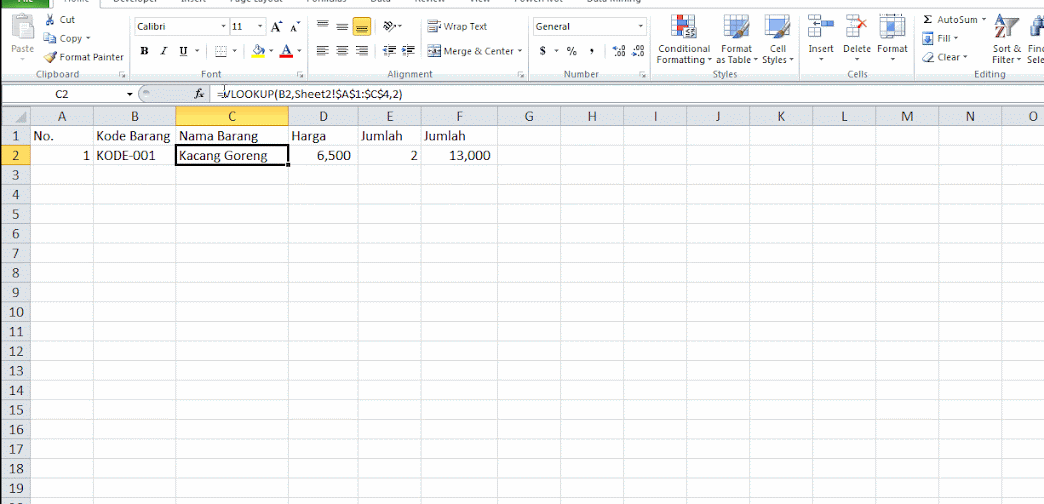This screenshot has width=1044, height=504.
Task: Open Merge & Center dropdown arrow
Action: pos(519,51)
